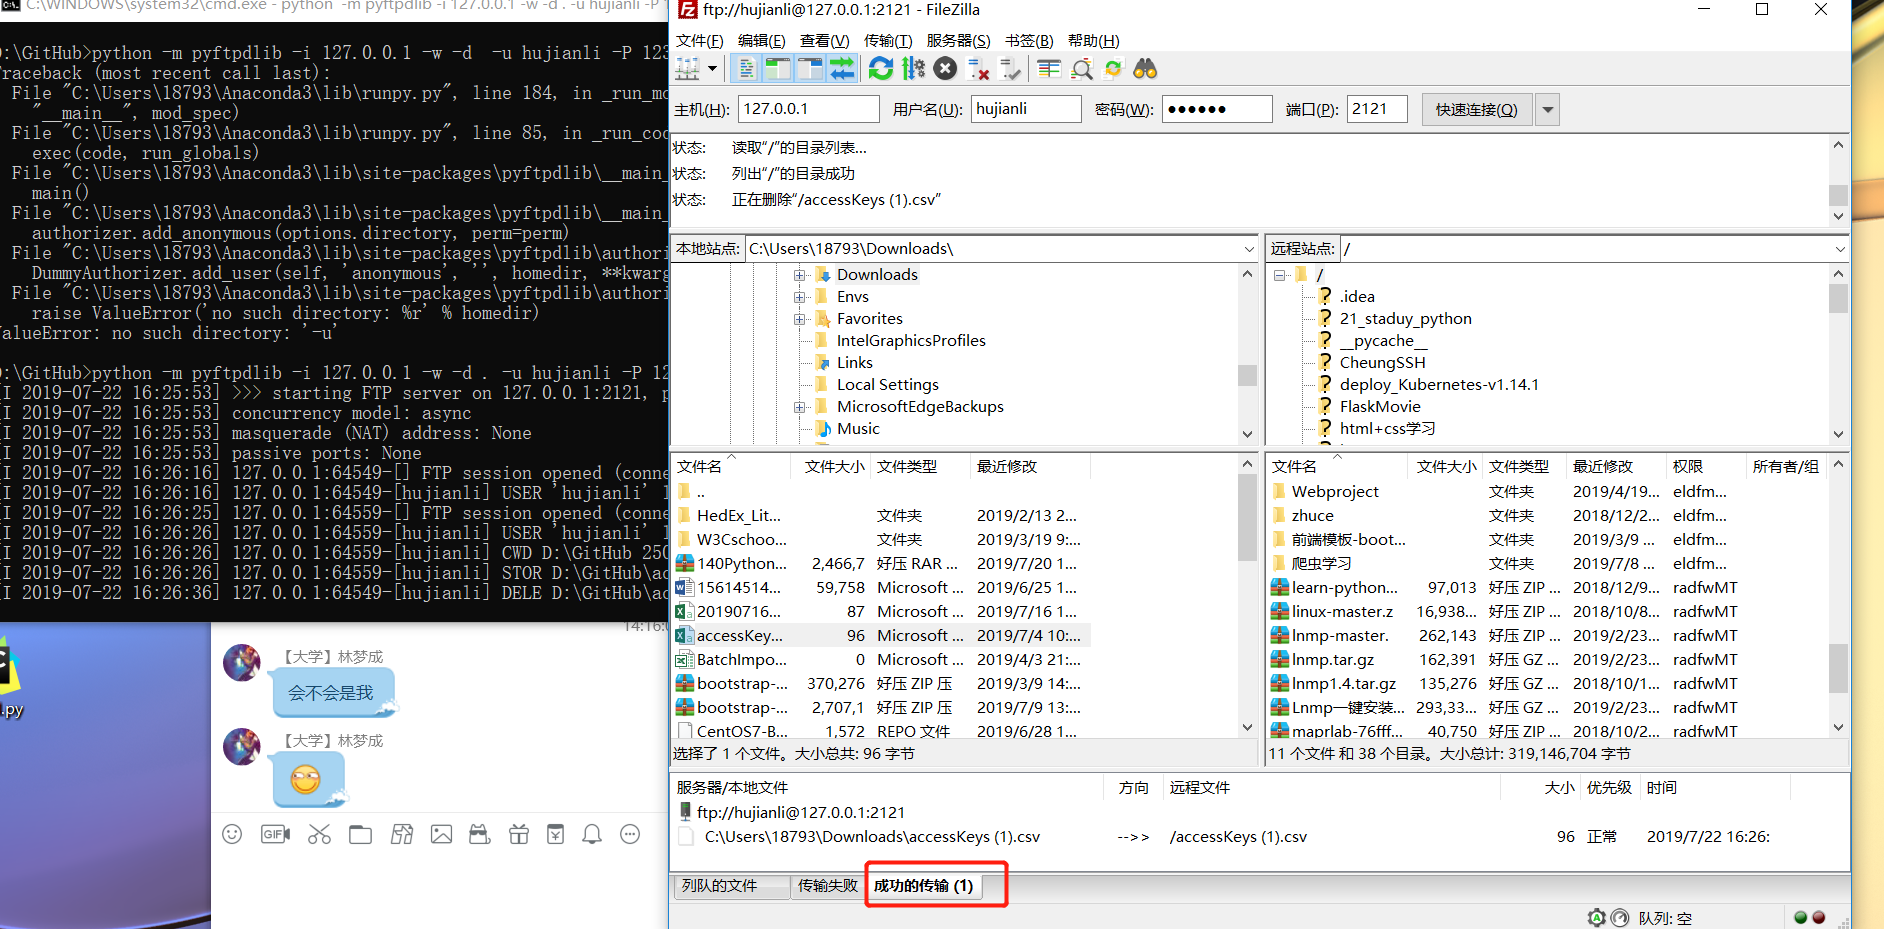Click the 密码 password field
Image resolution: width=1884 pixels, height=929 pixels.
(x=1217, y=109)
